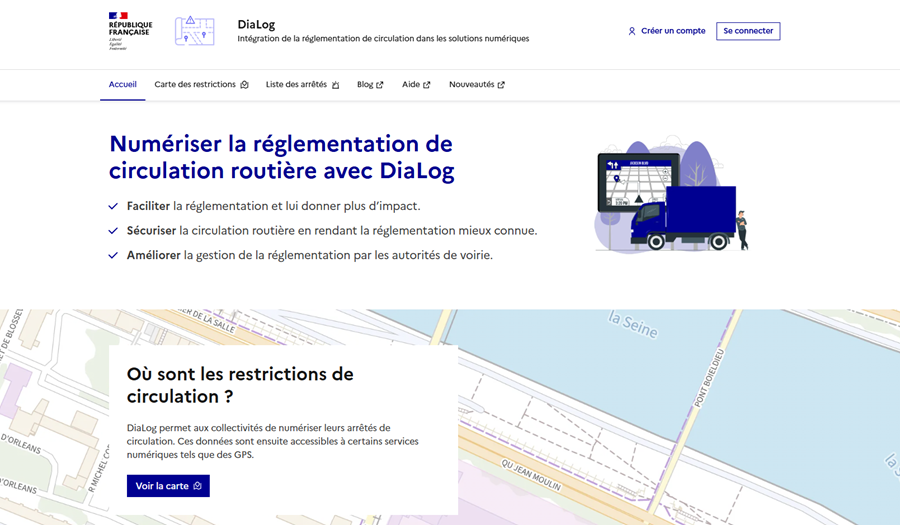
Task: Click la Seine label on background map
Action: pos(634,322)
